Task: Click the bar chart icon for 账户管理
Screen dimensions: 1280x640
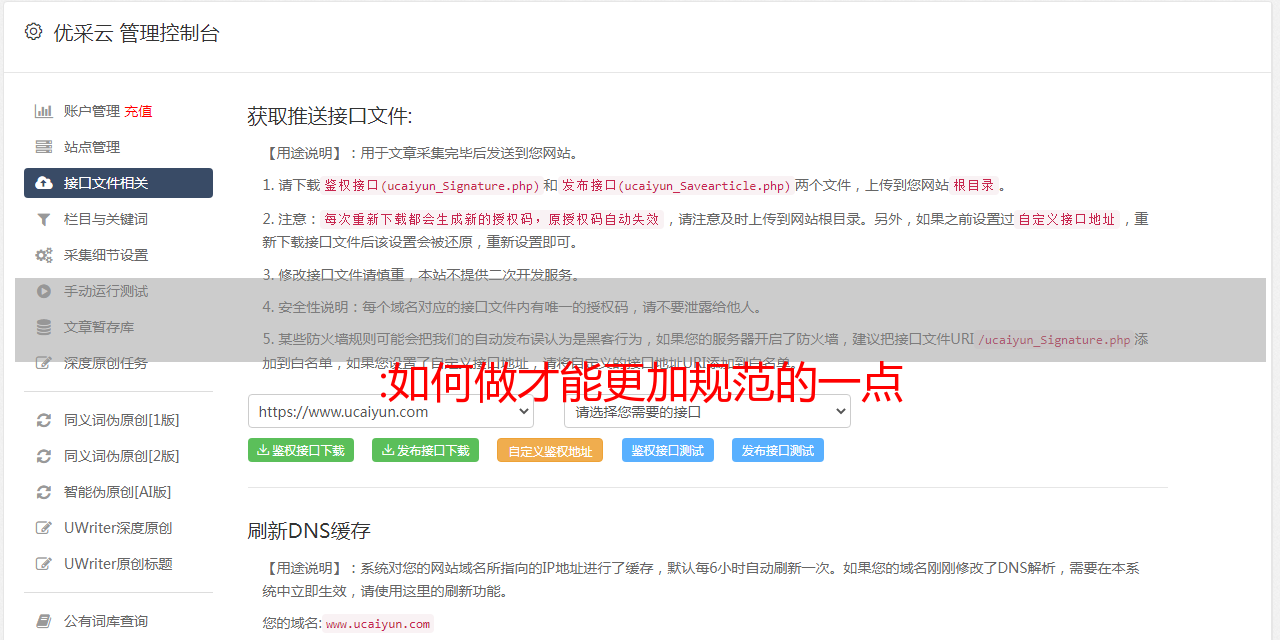Action: pos(44,111)
